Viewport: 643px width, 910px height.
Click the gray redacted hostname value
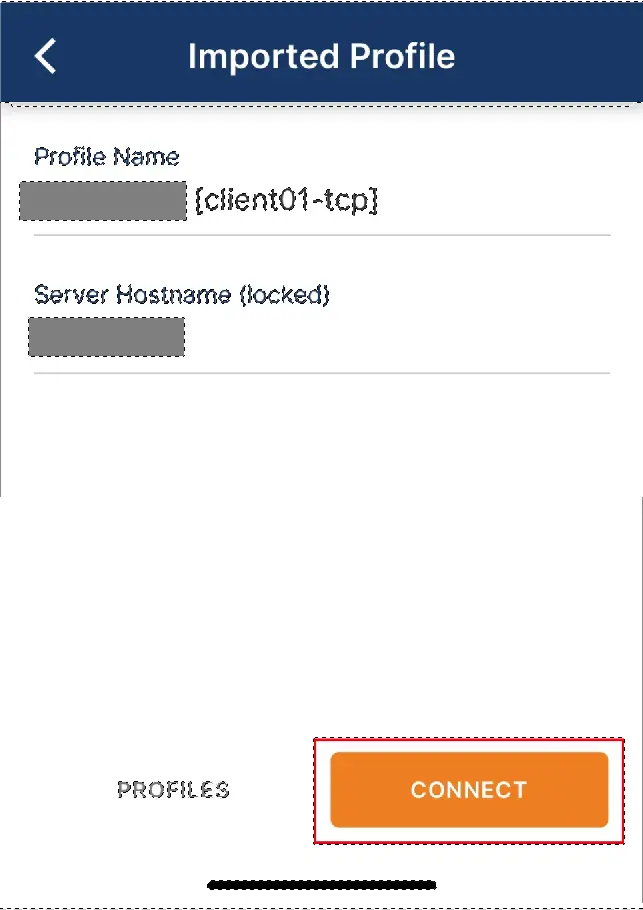(107, 337)
